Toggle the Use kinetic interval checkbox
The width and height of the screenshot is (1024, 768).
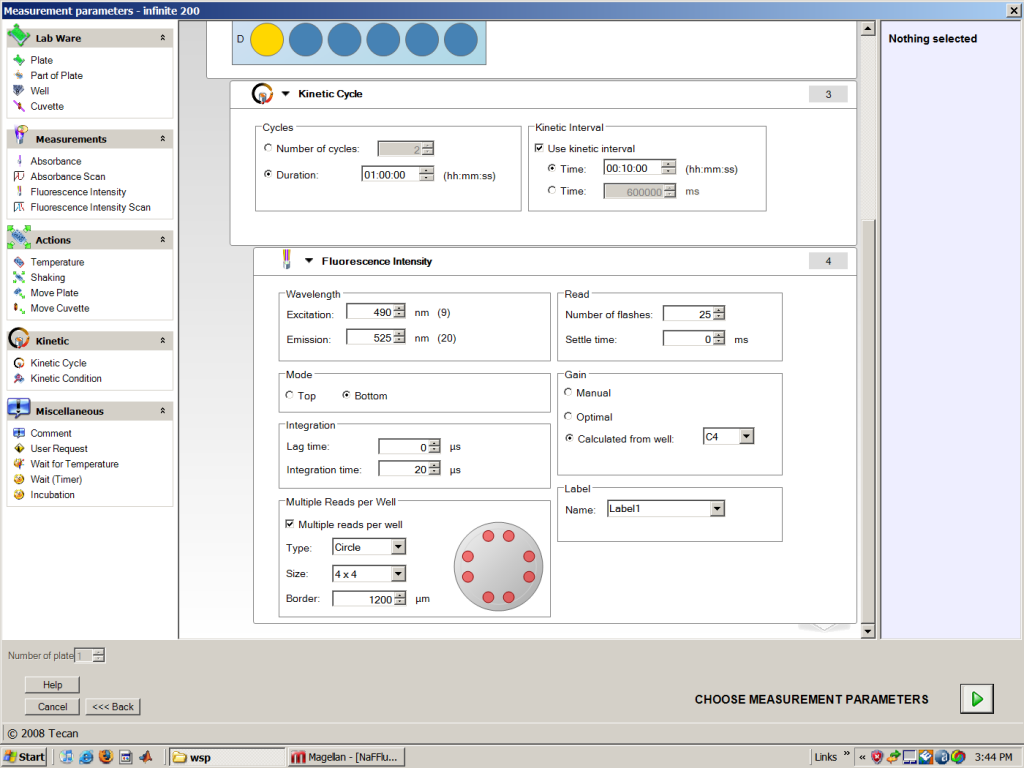[x=539, y=148]
